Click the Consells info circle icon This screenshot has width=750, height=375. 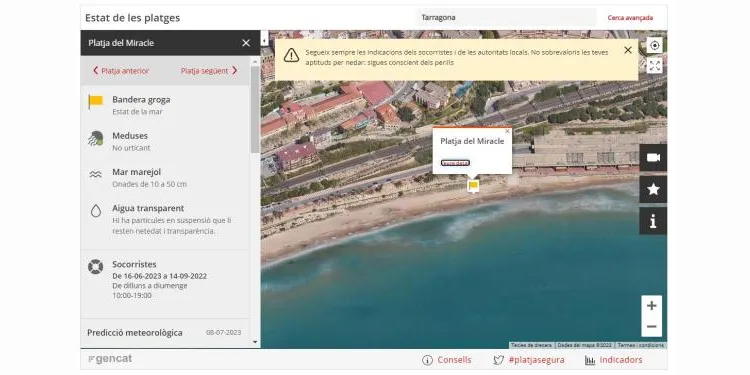point(428,360)
